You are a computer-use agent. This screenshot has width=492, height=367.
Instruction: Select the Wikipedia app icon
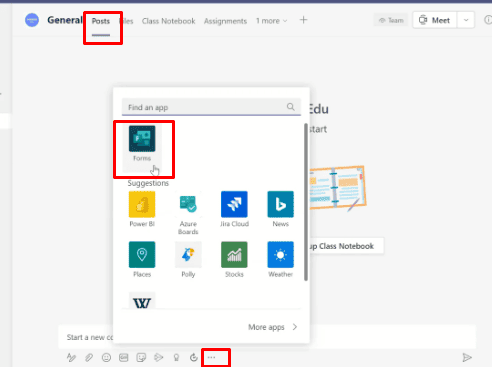coord(142,301)
